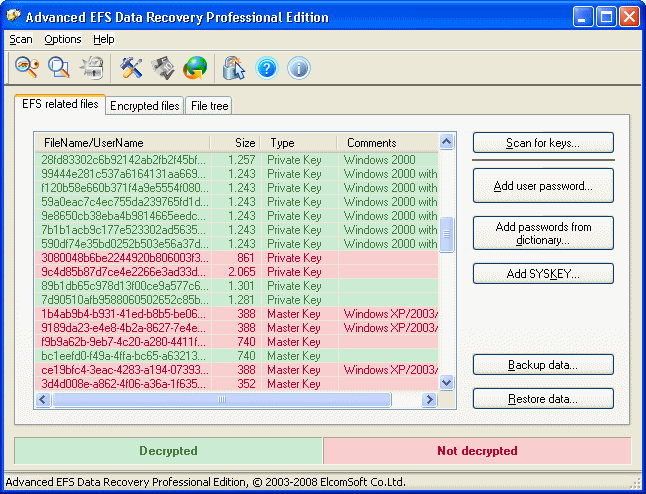646x494 pixels.
Task: Click the padlock with cursor toolbar icon
Action: (x=234, y=67)
